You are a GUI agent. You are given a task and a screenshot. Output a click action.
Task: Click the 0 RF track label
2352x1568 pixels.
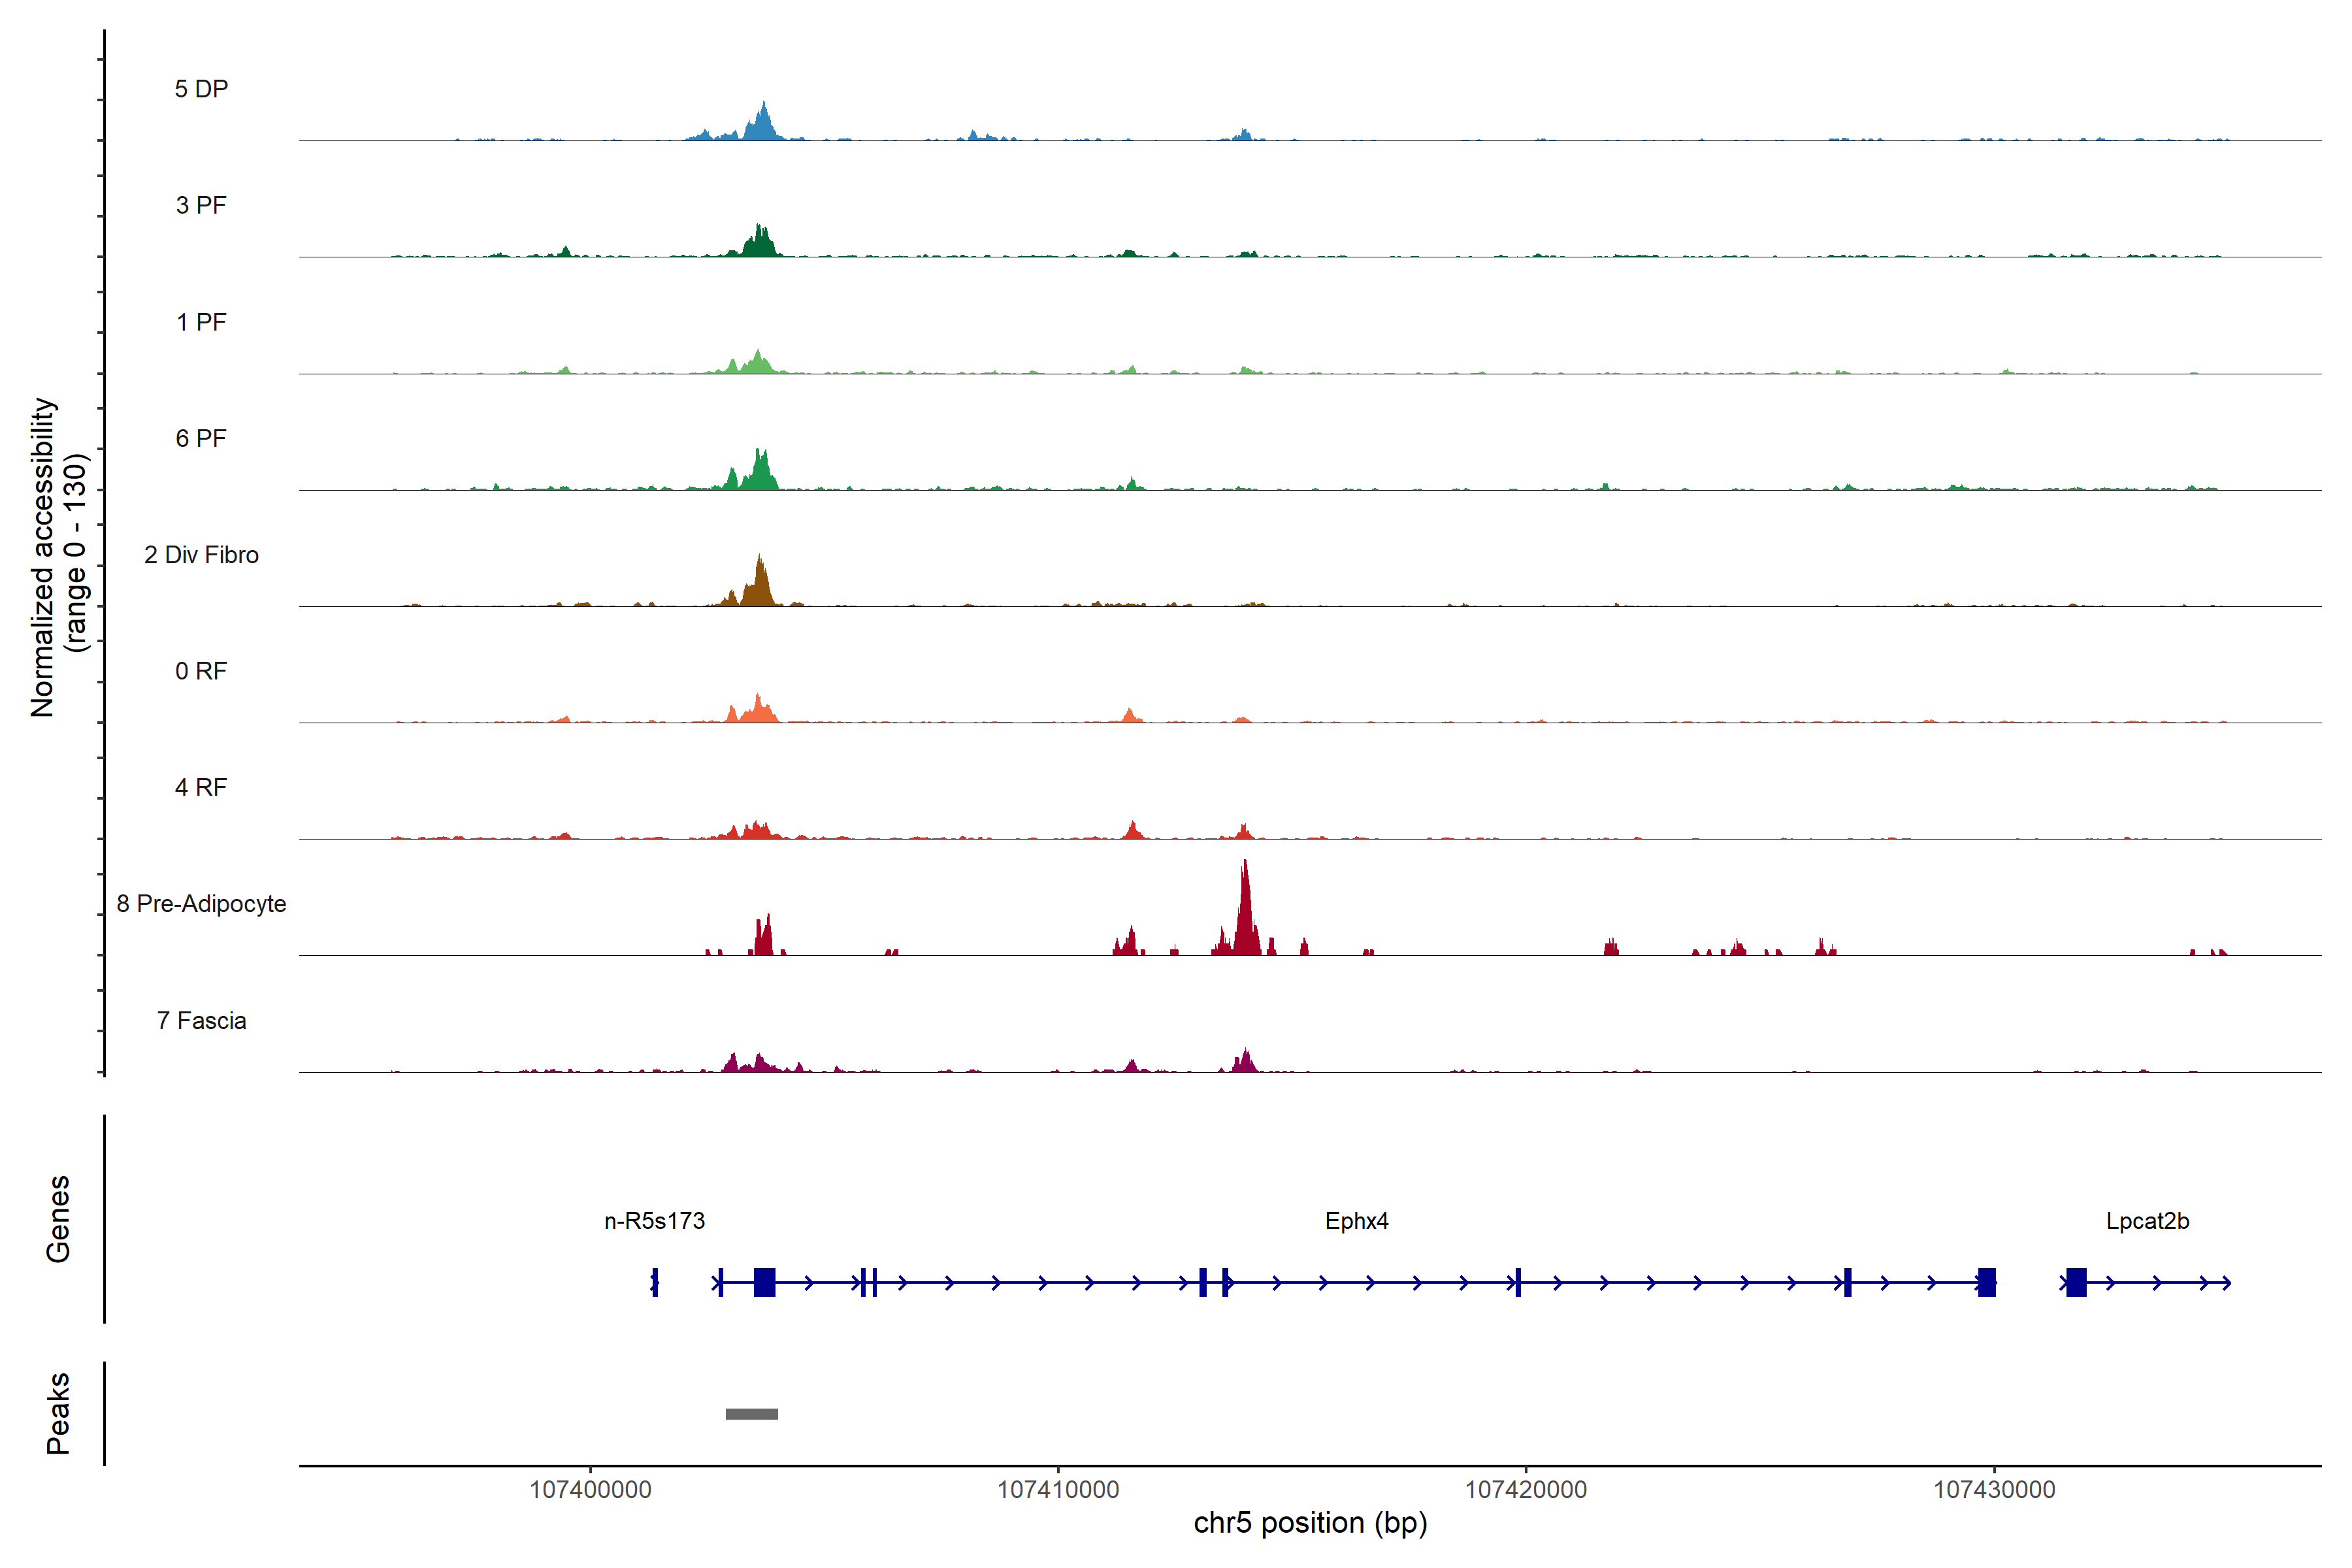tap(201, 671)
